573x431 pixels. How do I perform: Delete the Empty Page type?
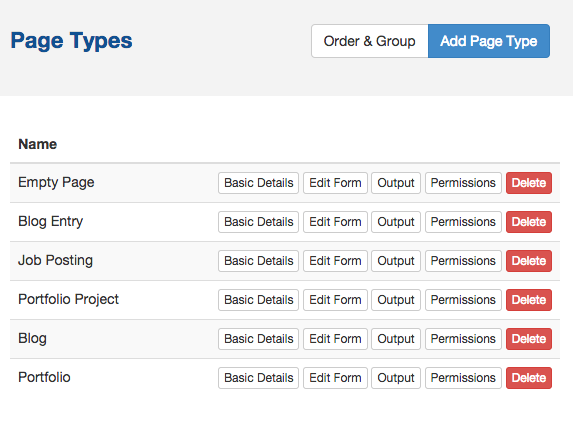(x=529, y=183)
